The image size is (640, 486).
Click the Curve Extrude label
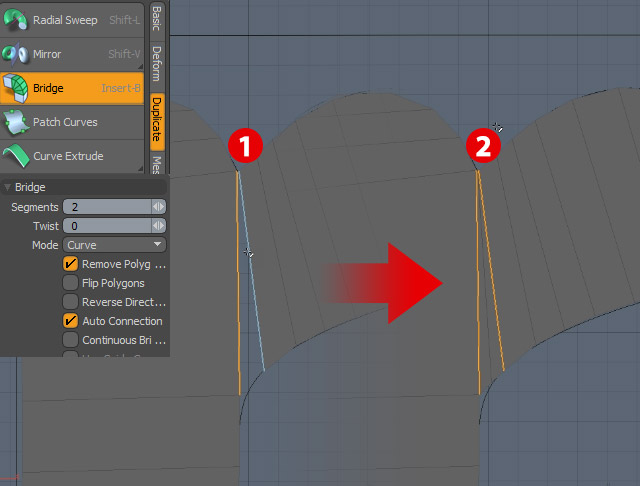[x=68, y=156]
